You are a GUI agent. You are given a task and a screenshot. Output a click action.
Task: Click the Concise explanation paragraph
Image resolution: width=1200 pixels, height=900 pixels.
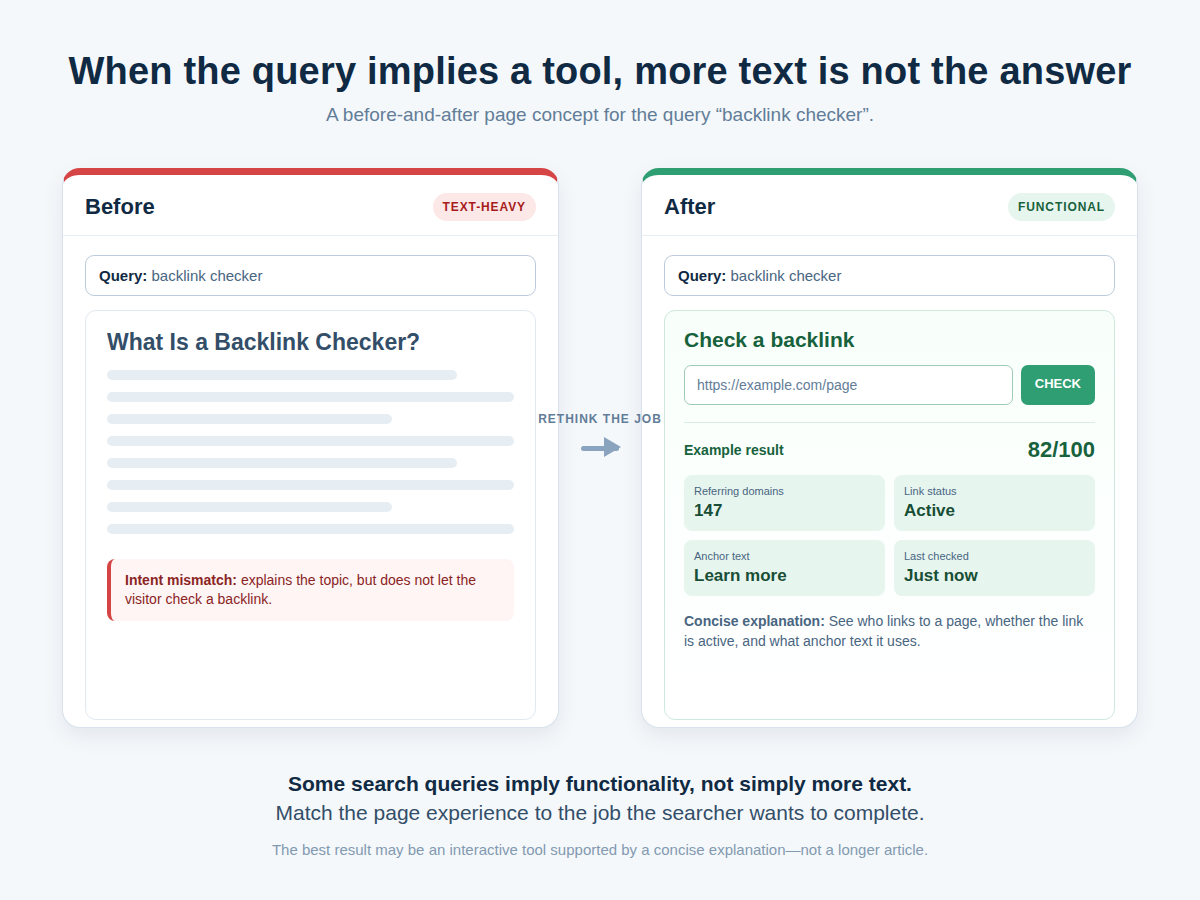click(x=884, y=631)
